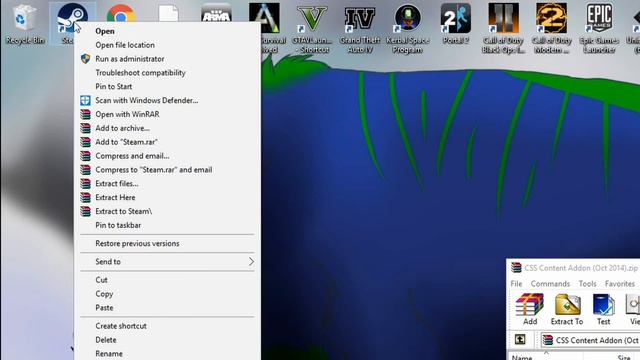Click the WinRAR Extract To toolbar icon
The height and width of the screenshot is (360, 640).
[567, 309]
